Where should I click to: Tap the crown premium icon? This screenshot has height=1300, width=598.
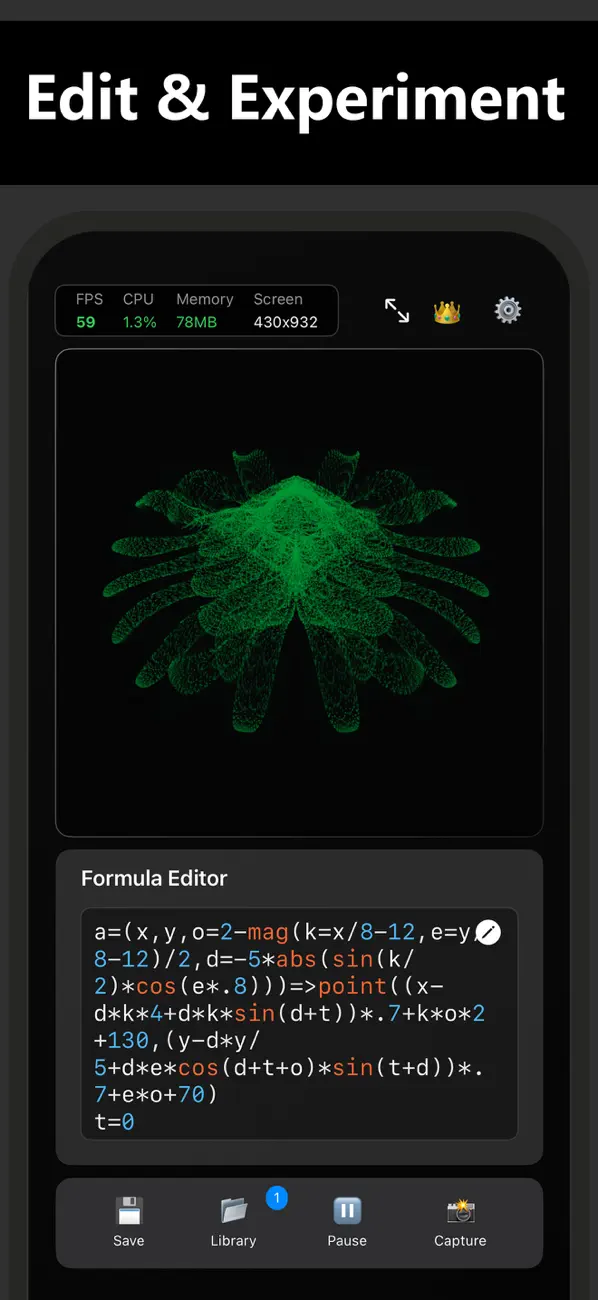pos(447,312)
